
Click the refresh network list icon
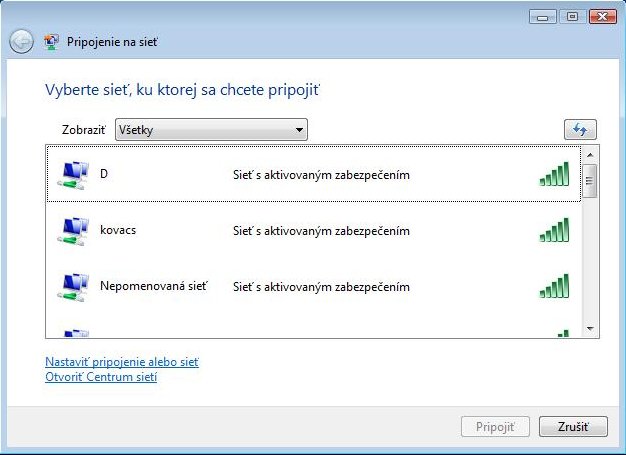580,129
